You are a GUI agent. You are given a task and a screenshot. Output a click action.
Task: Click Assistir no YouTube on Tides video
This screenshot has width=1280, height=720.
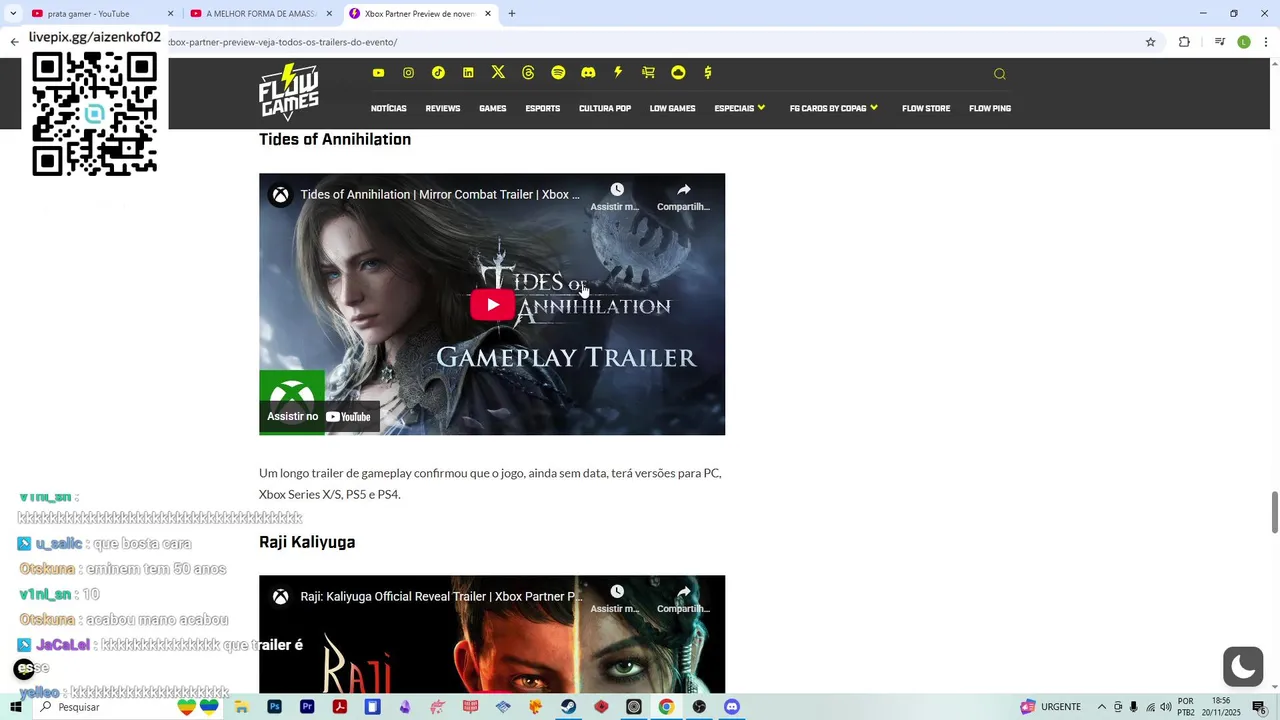[319, 417]
